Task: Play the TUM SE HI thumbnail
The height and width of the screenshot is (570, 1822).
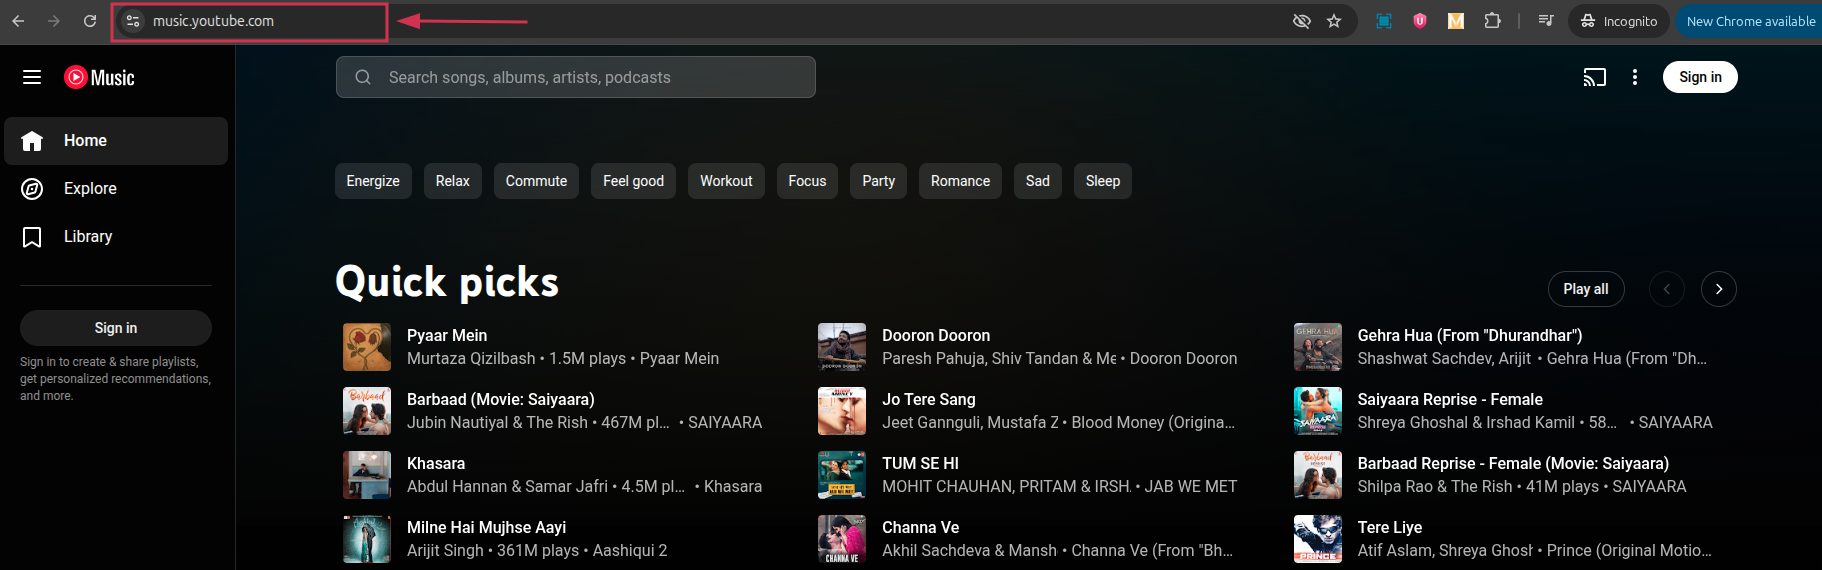Action: pyautogui.click(x=842, y=475)
